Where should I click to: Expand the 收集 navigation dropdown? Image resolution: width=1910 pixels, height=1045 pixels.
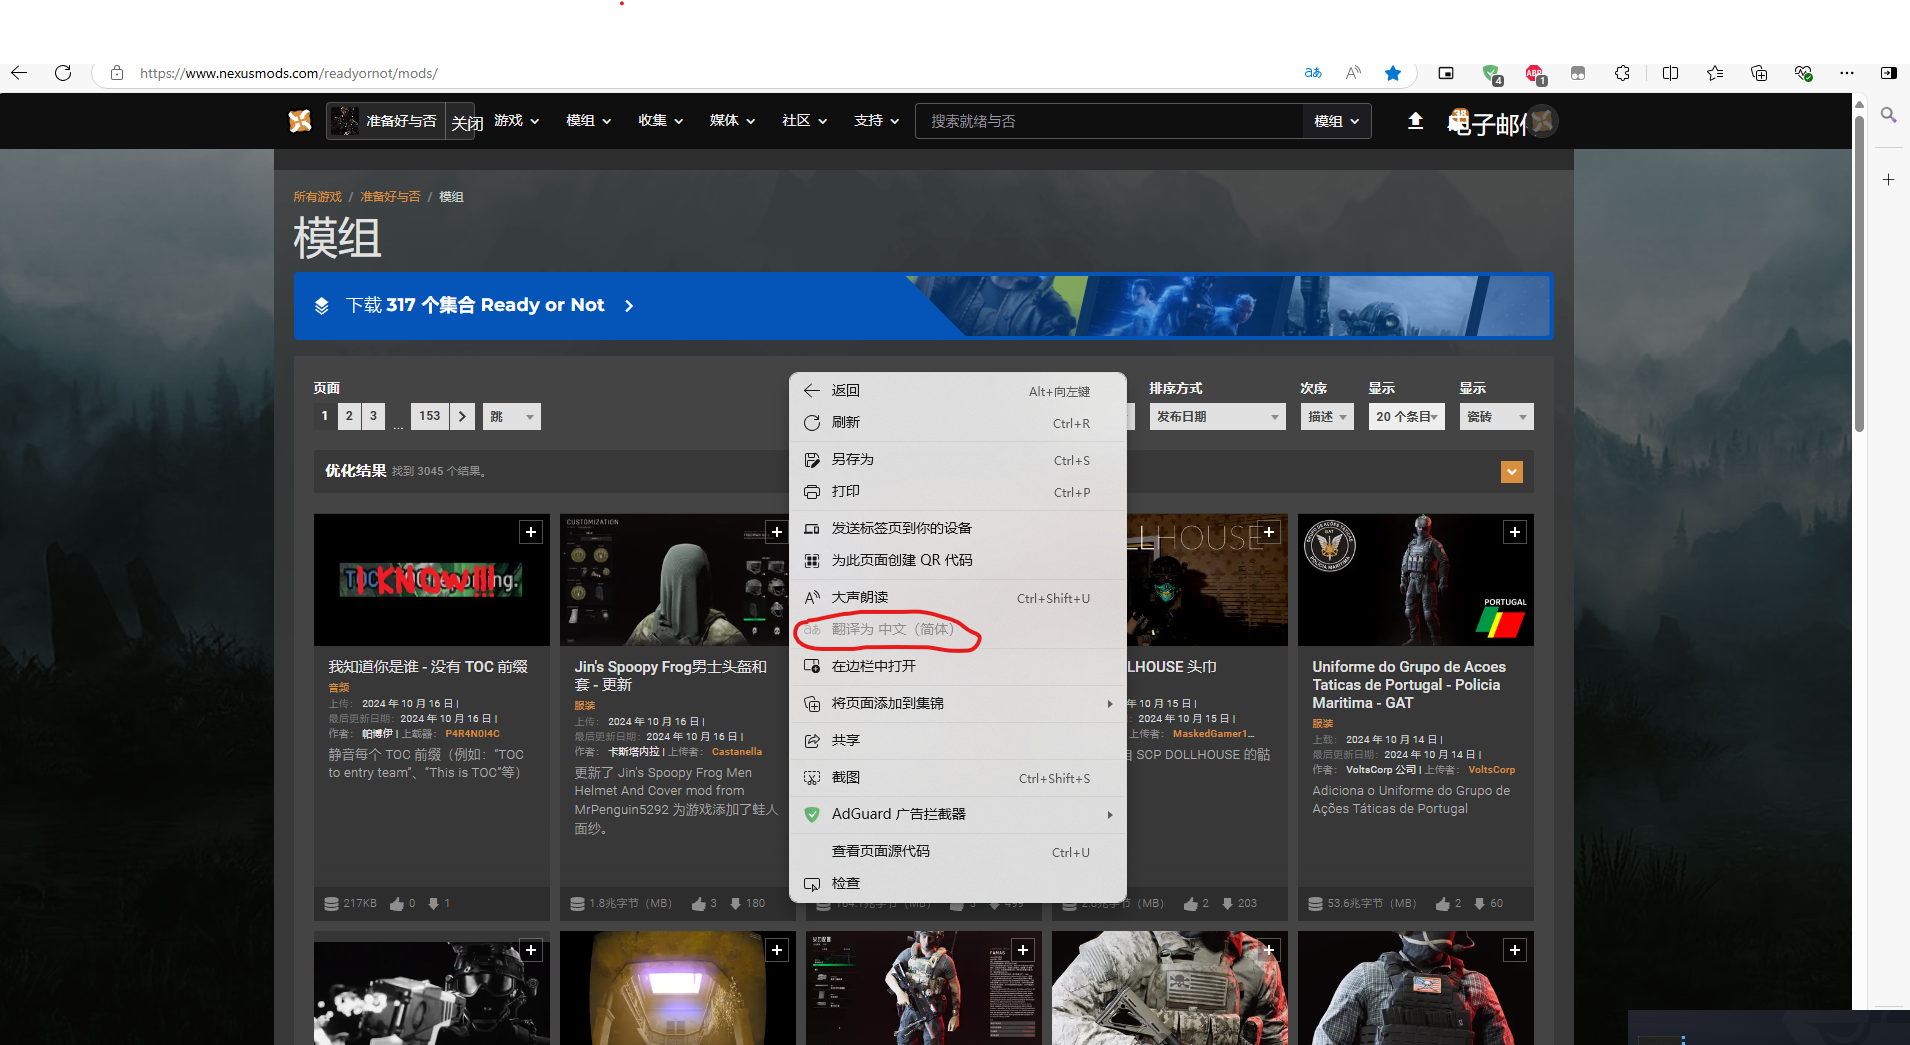pos(660,121)
